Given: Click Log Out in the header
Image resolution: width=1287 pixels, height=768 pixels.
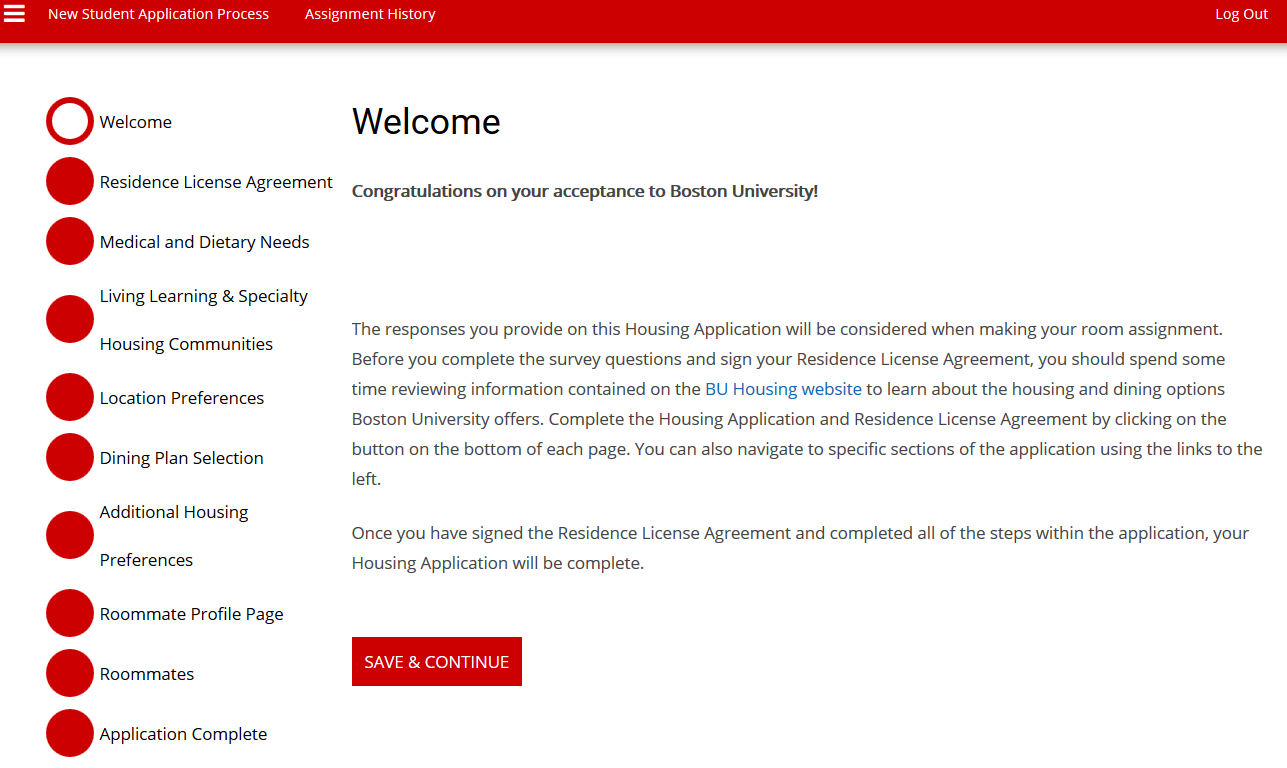Looking at the screenshot, I should 1241,14.
